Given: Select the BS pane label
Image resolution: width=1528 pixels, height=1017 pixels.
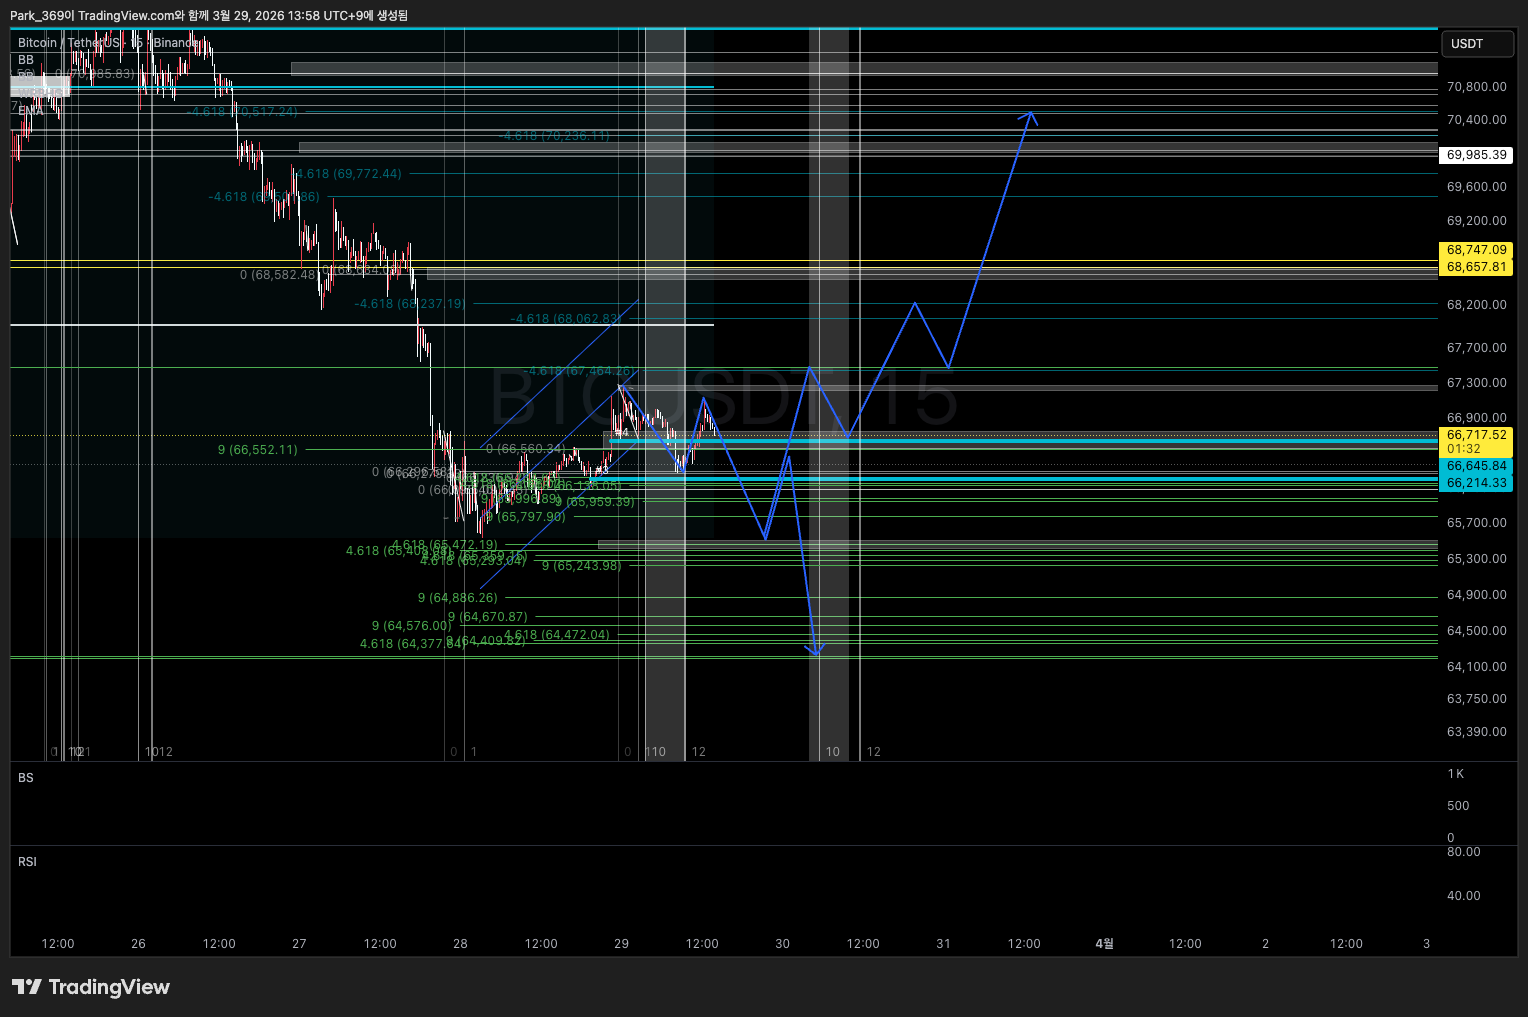Looking at the screenshot, I should point(26,778).
